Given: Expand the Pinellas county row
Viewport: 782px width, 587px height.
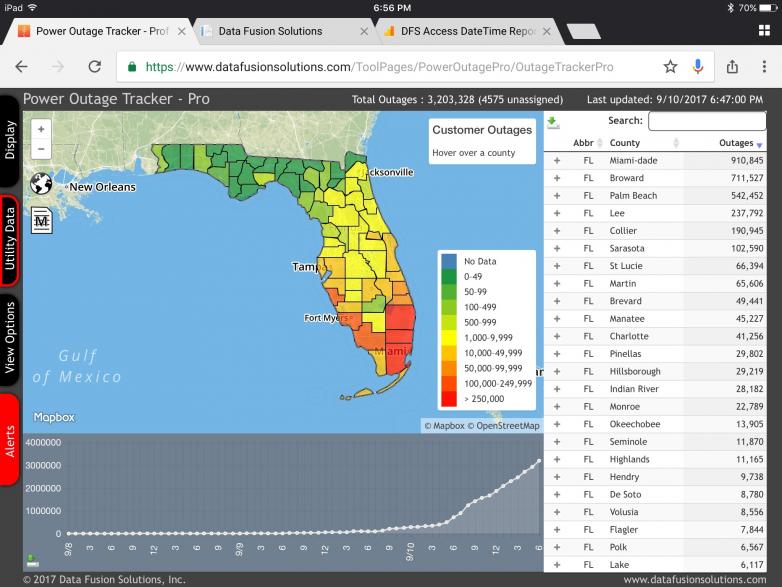Looking at the screenshot, I should 557,354.
